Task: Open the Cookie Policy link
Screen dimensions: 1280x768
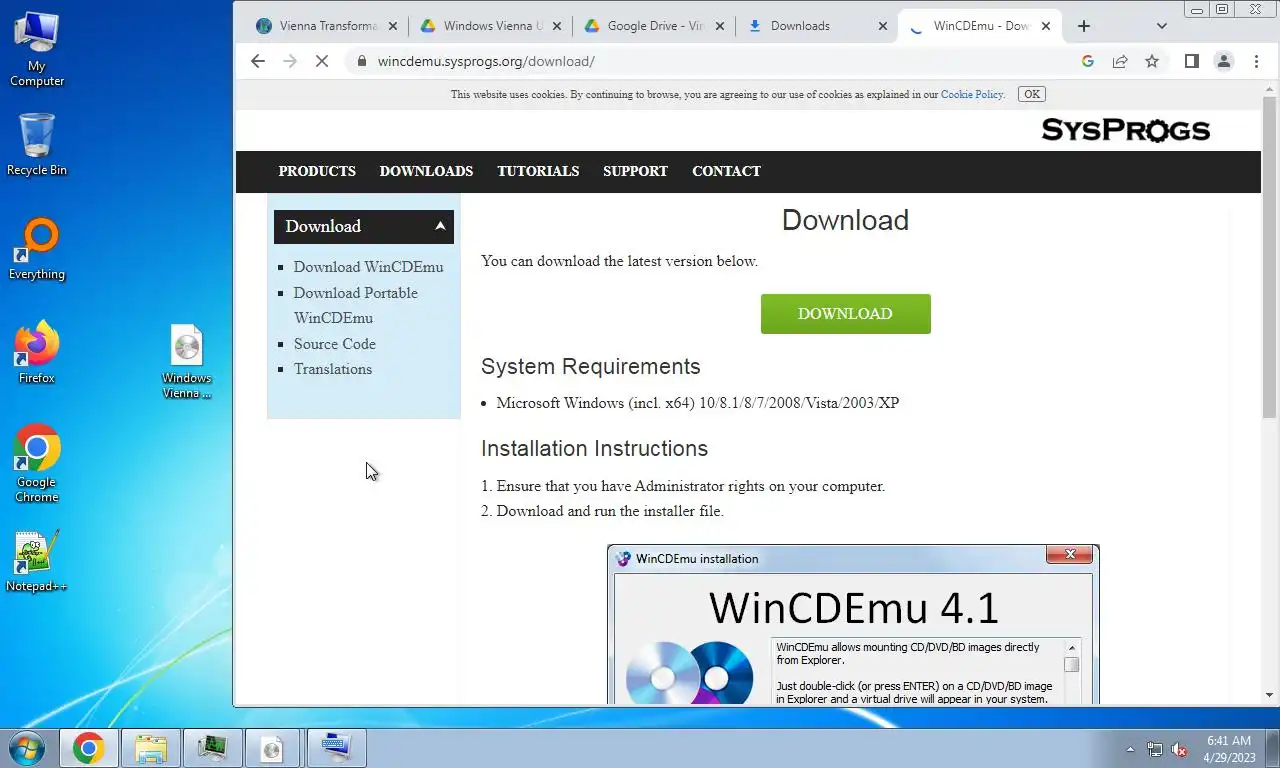Action: (x=971, y=94)
